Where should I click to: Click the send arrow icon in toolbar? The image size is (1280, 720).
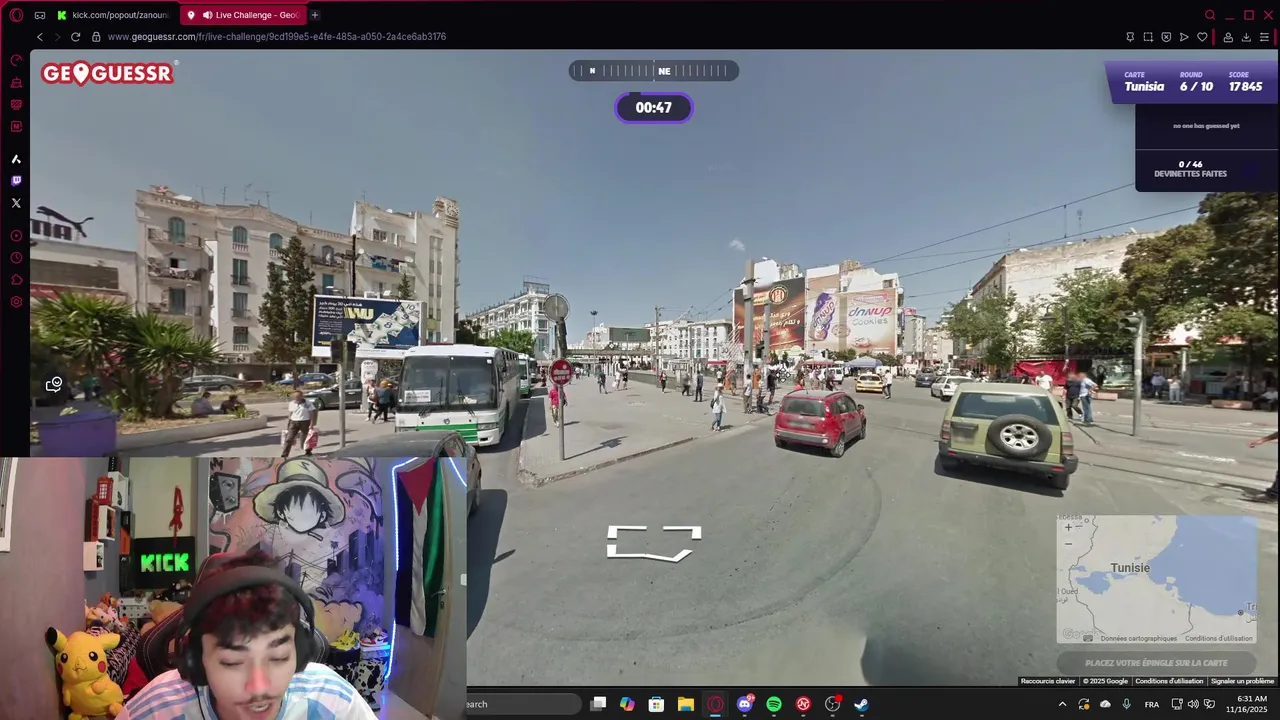pos(1184,37)
